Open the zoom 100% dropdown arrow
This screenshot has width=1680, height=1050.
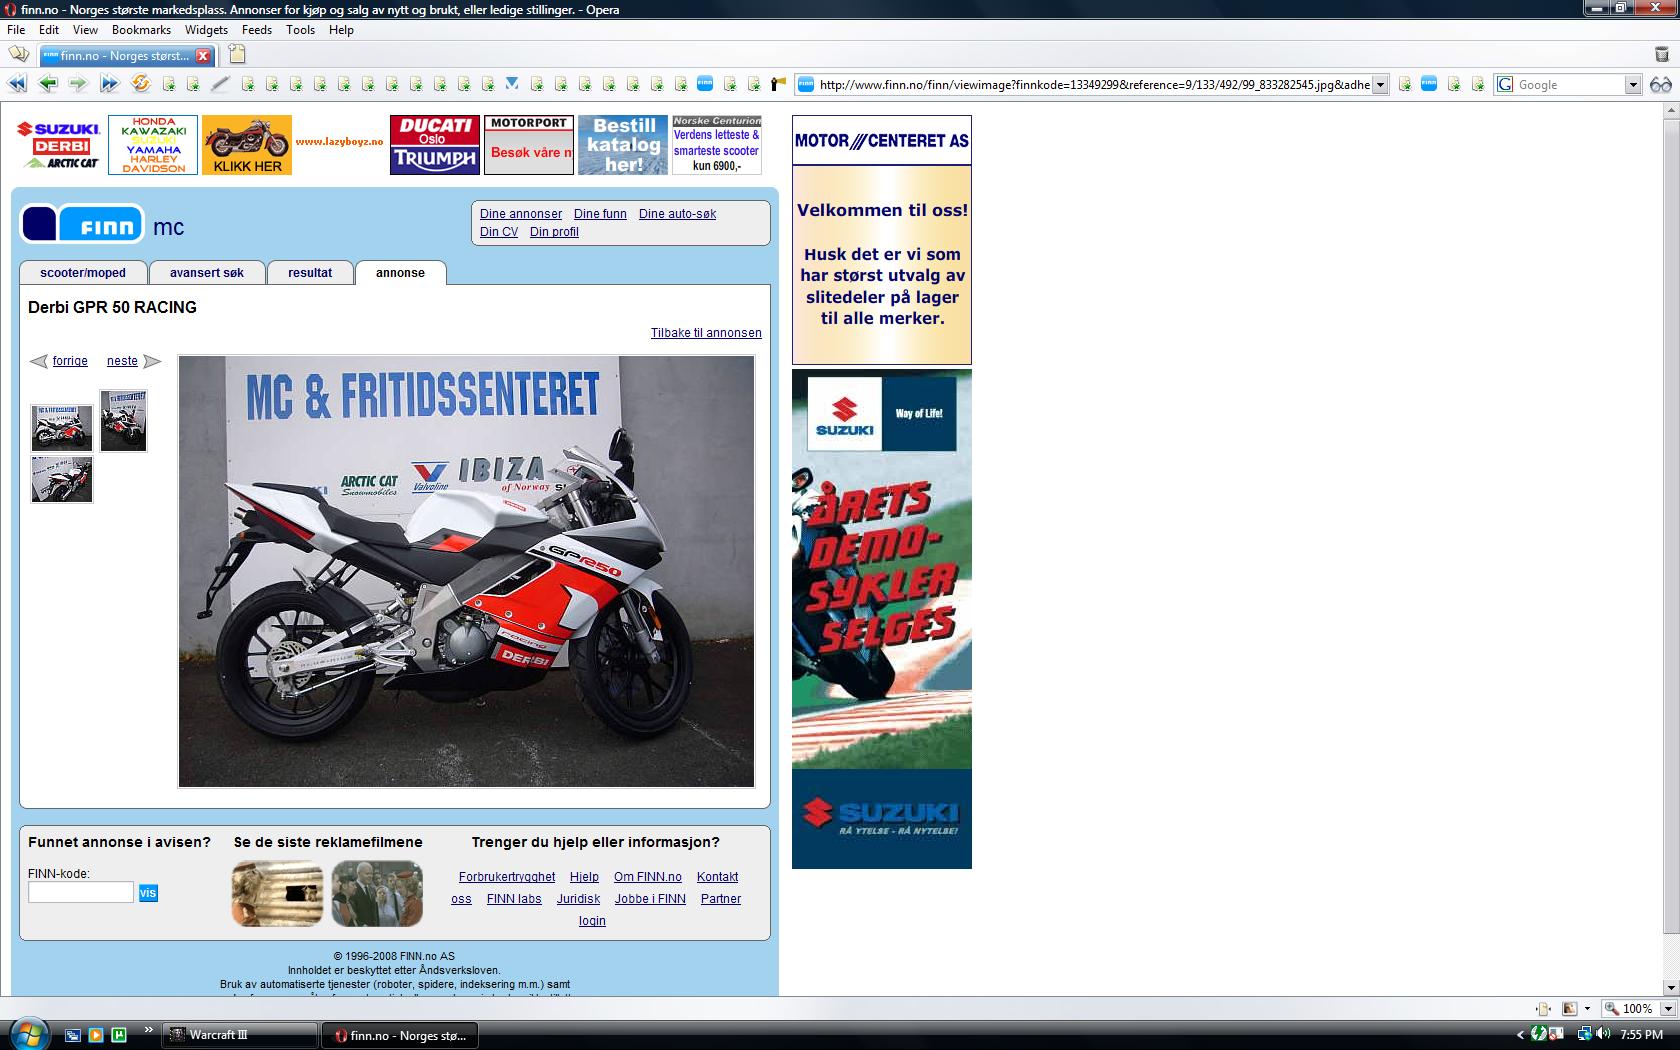1667,1008
